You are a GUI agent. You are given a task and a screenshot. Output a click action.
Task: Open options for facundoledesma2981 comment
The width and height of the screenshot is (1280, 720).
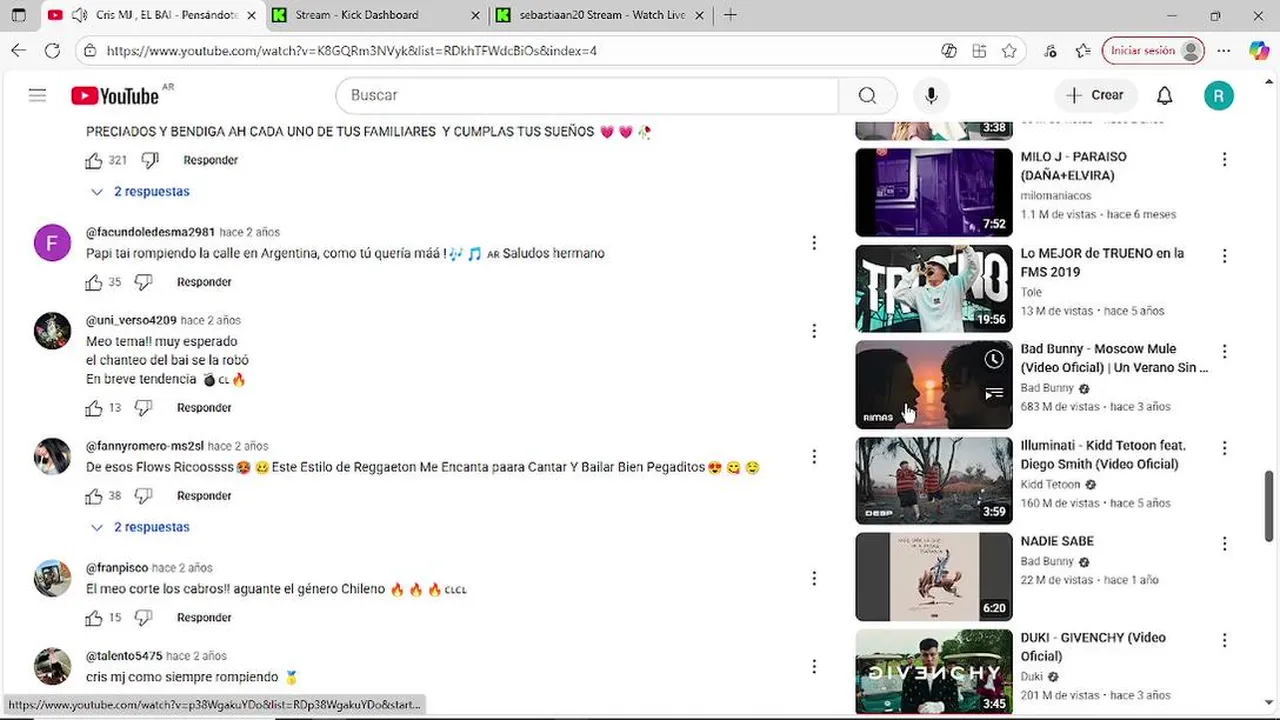pyautogui.click(x=814, y=243)
